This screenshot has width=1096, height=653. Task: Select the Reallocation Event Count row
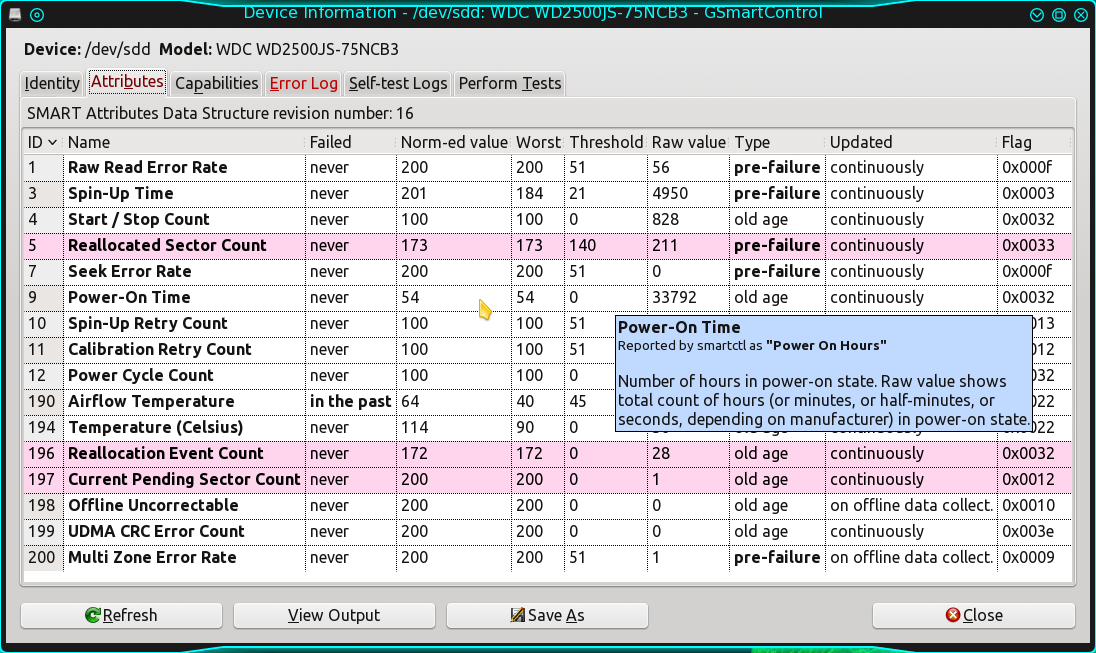tap(548, 454)
